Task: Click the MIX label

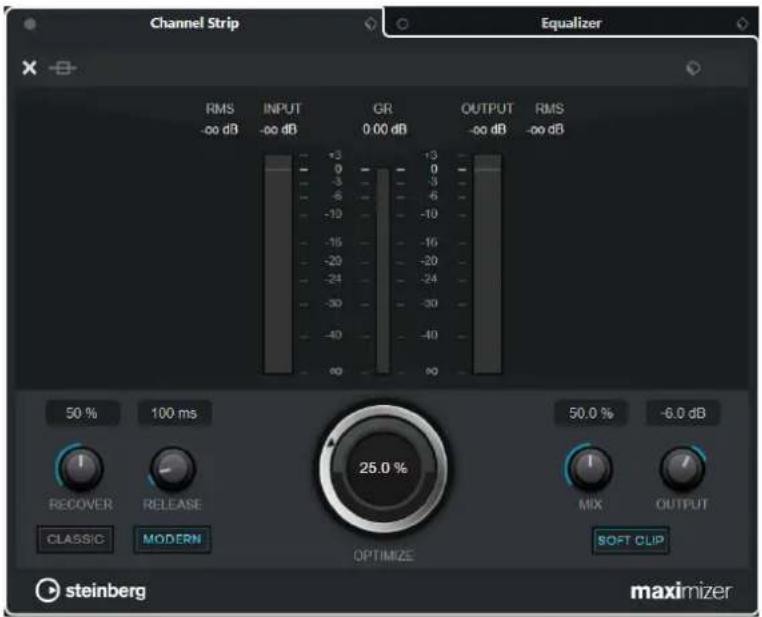Action: click(590, 504)
